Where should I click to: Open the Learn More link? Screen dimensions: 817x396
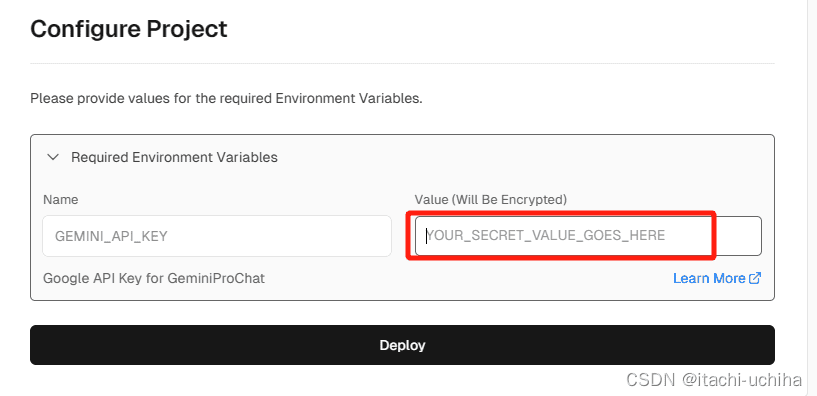pos(709,278)
